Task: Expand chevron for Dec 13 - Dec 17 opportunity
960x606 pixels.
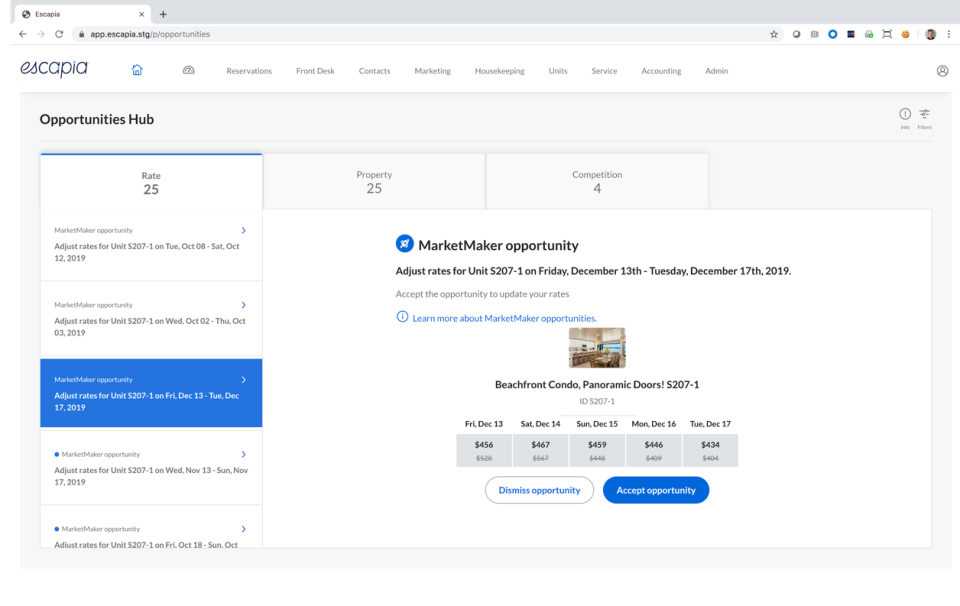Action: [x=244, y=380]
